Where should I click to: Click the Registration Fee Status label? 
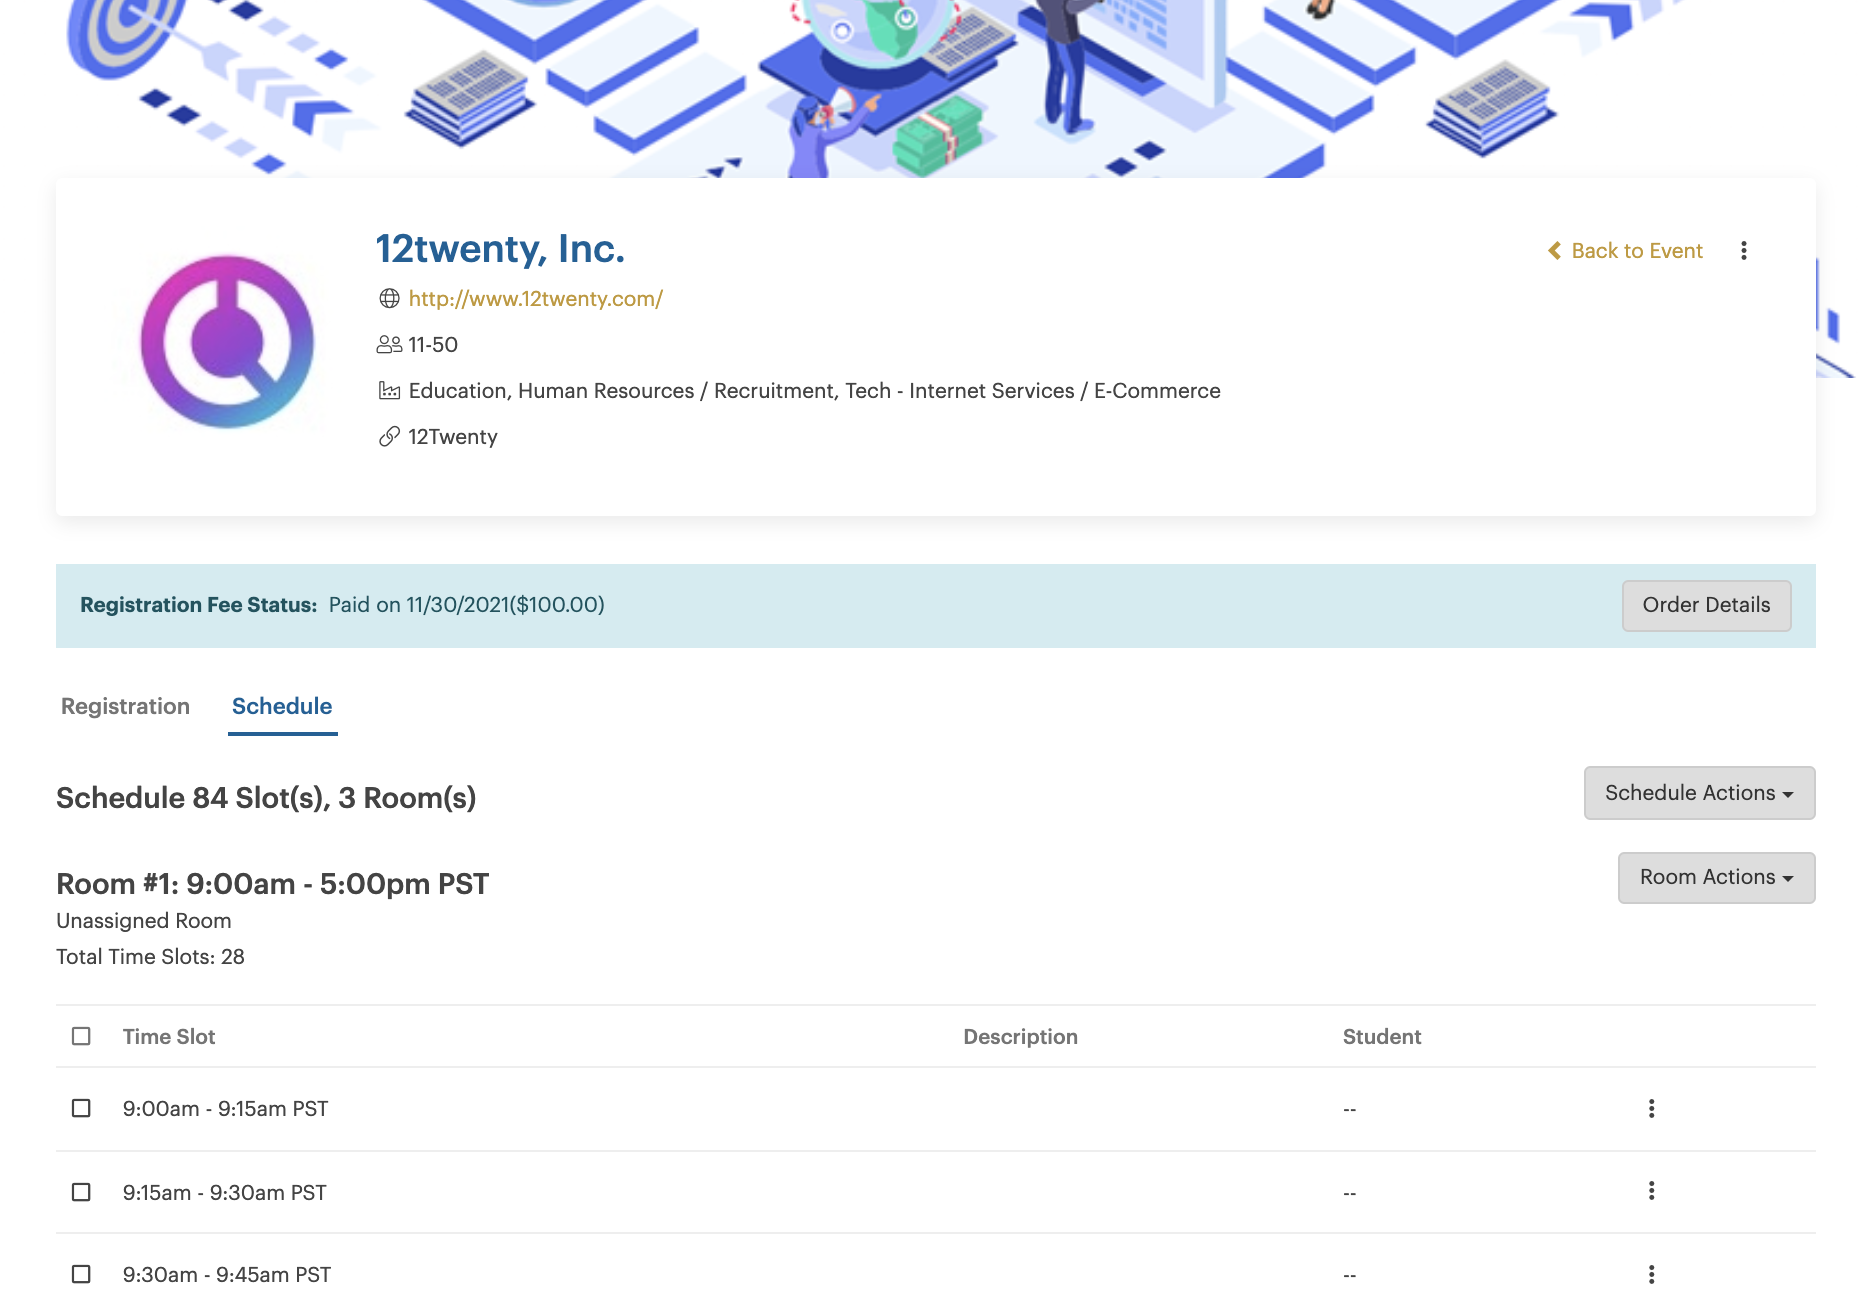click(198, 605)
